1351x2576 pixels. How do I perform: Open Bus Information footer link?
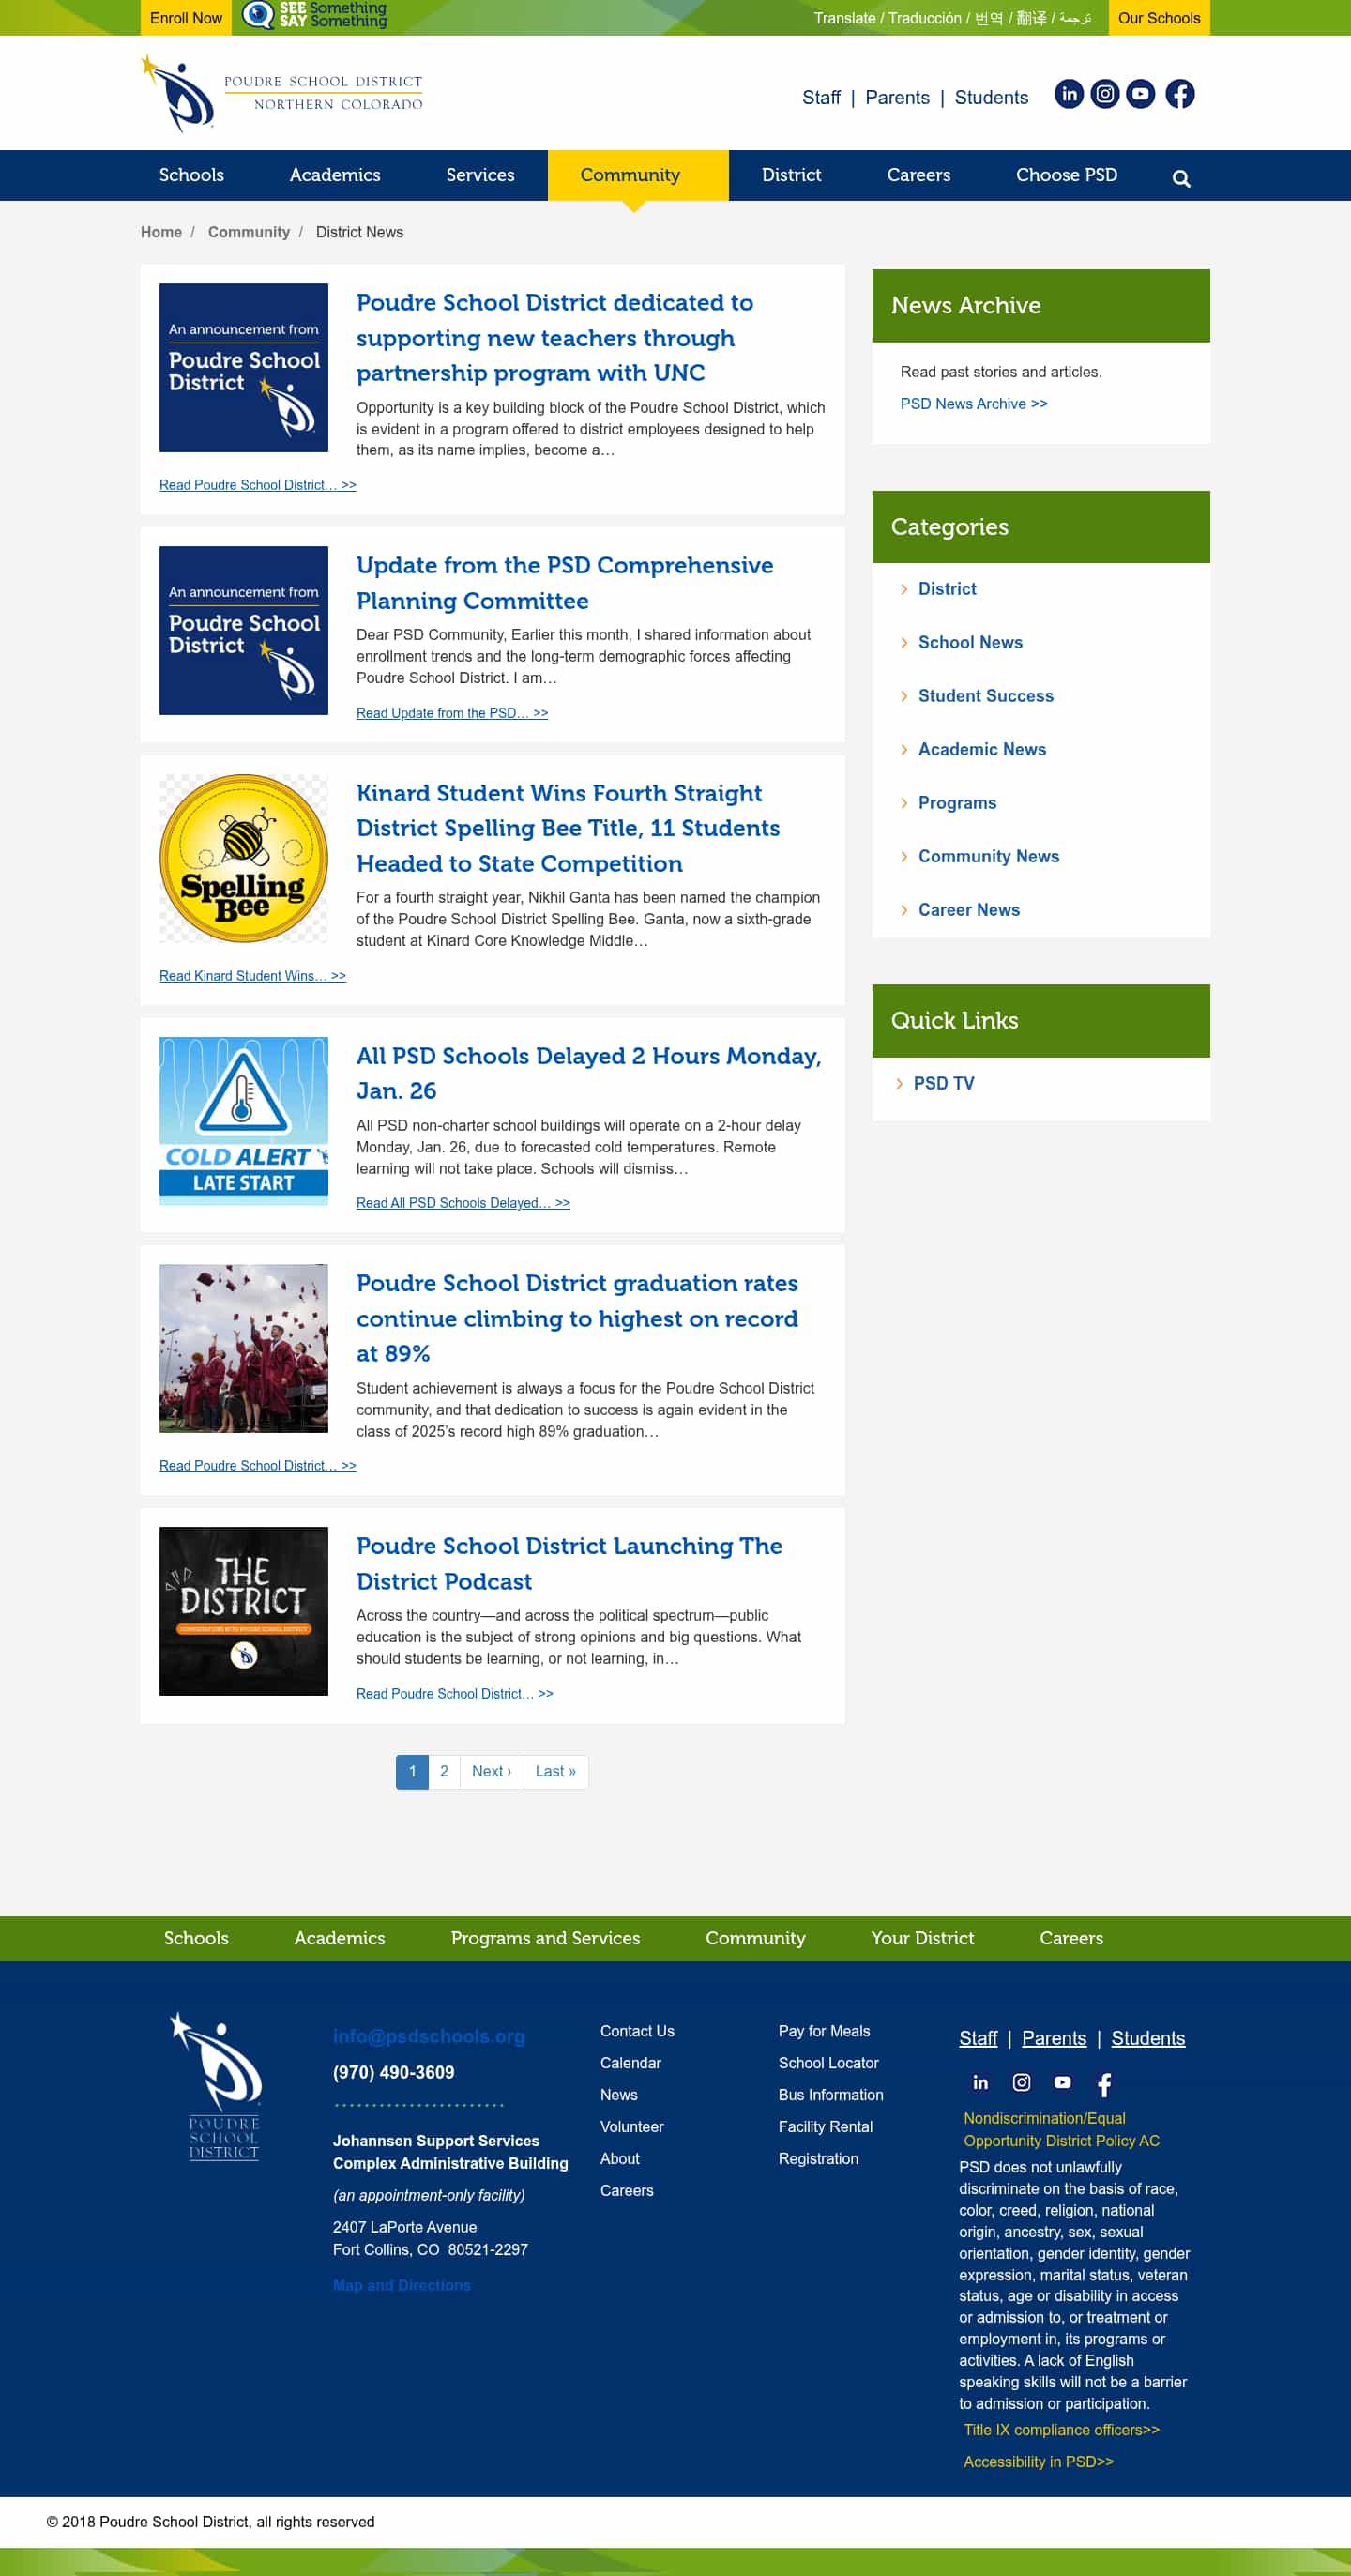830,2095
